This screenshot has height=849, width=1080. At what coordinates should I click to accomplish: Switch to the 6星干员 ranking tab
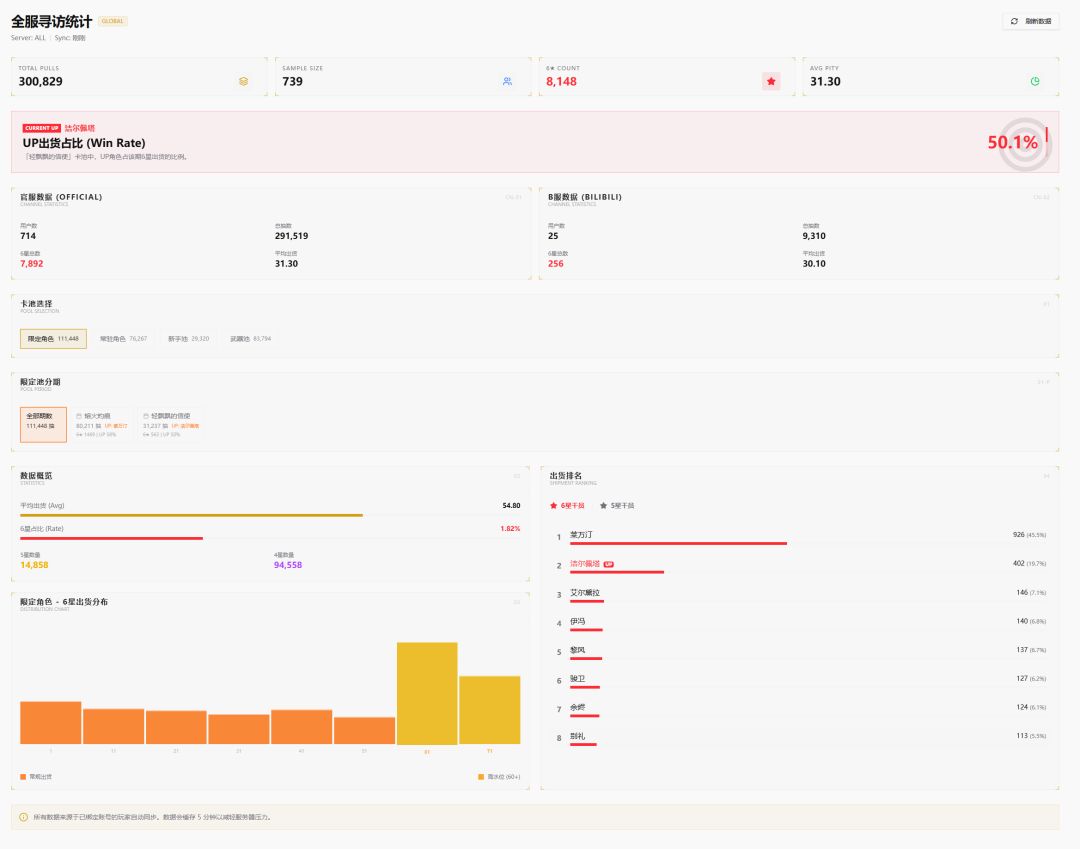pyautogui.click(x=568, y=505)
